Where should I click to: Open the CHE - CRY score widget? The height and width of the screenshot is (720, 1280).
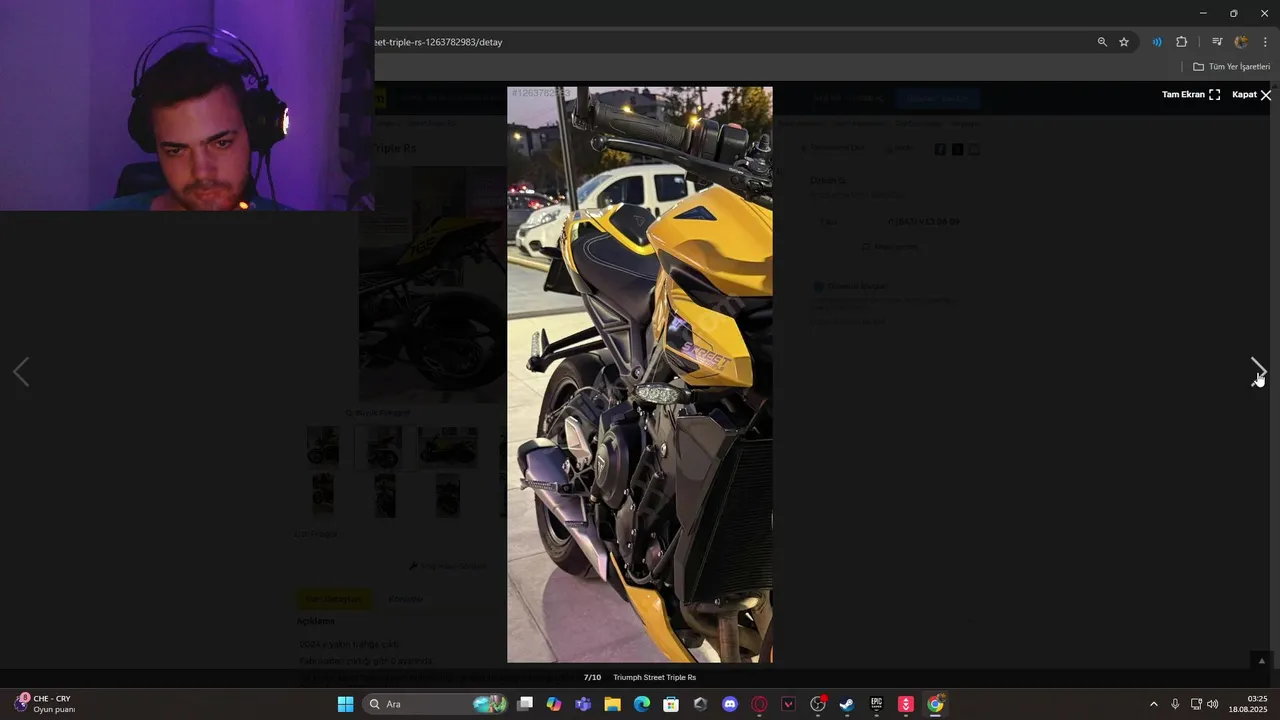(45, 704)
